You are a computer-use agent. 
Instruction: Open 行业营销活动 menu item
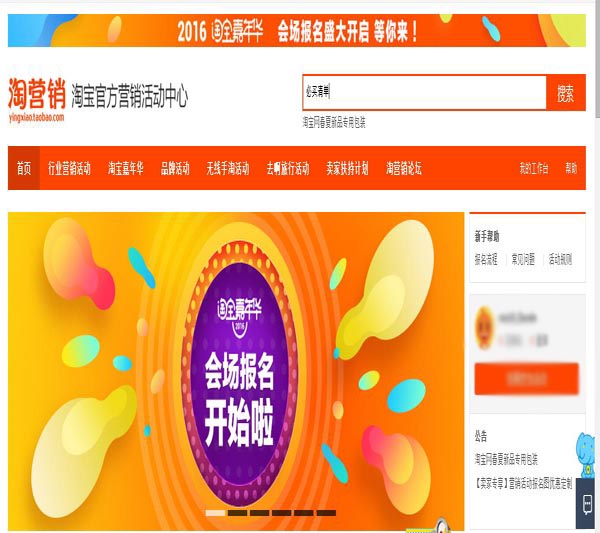[x=69, y=168]
